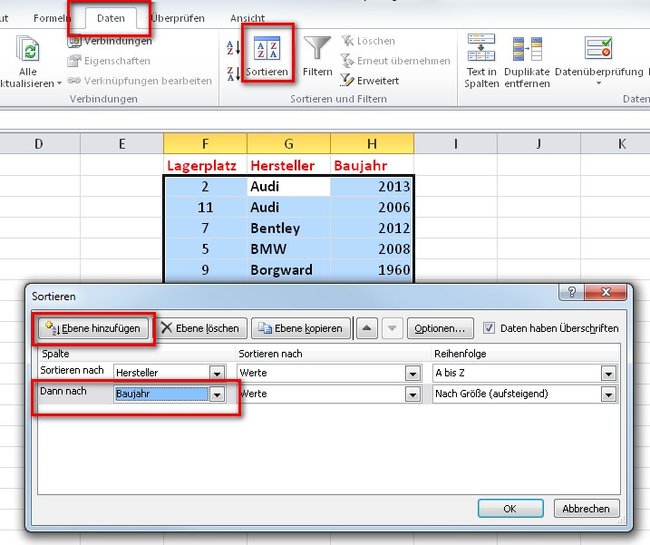Open Nach Größe (aufsteigend) order dropdown
Screen dimensions: 650x545
pyautogui.click(x=608, y=394)
